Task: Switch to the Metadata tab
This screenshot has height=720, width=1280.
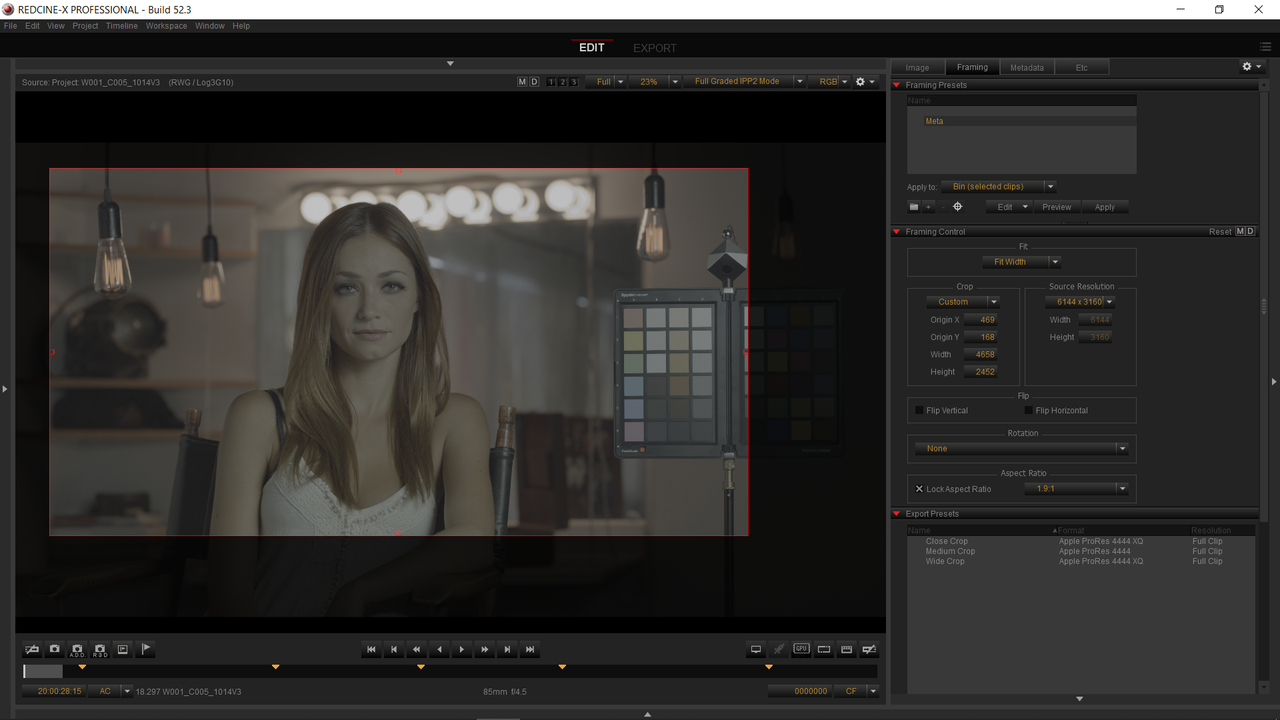Action: tap(1027, 67)
